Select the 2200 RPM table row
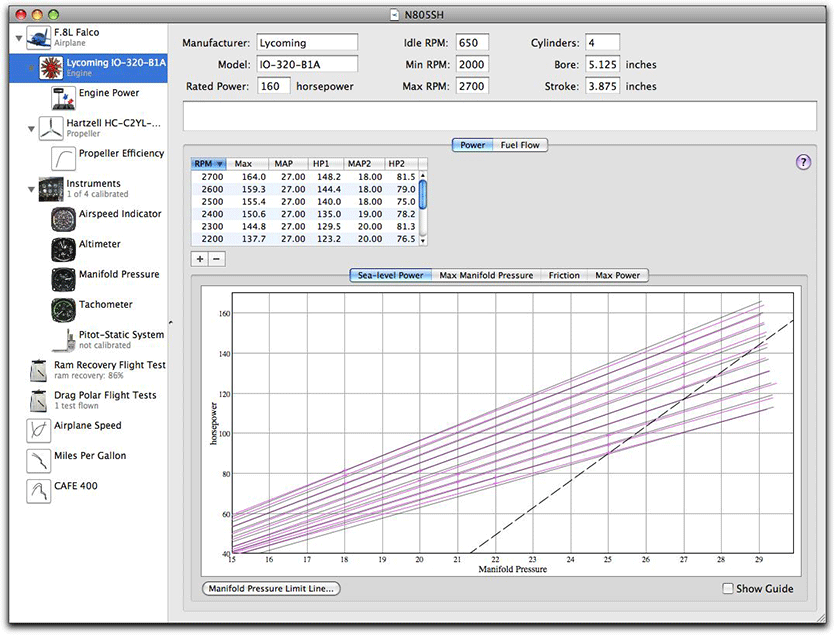This screenshot has width=835, height=635. [305, 239]
